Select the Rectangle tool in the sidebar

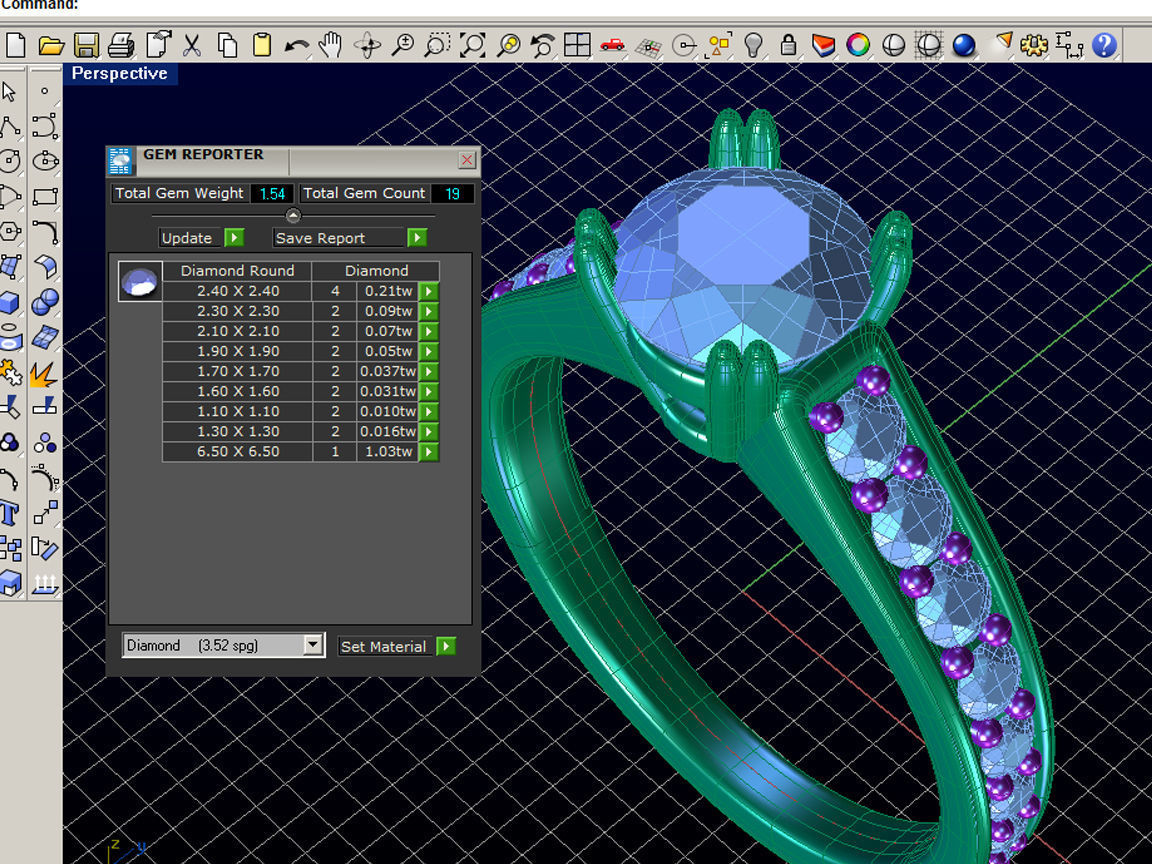(45, 196)
